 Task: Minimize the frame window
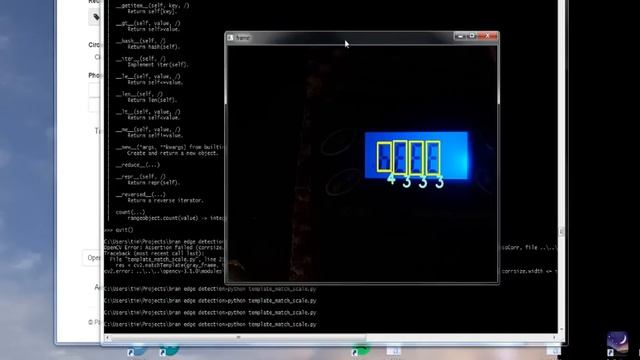(x=460, y=37)
